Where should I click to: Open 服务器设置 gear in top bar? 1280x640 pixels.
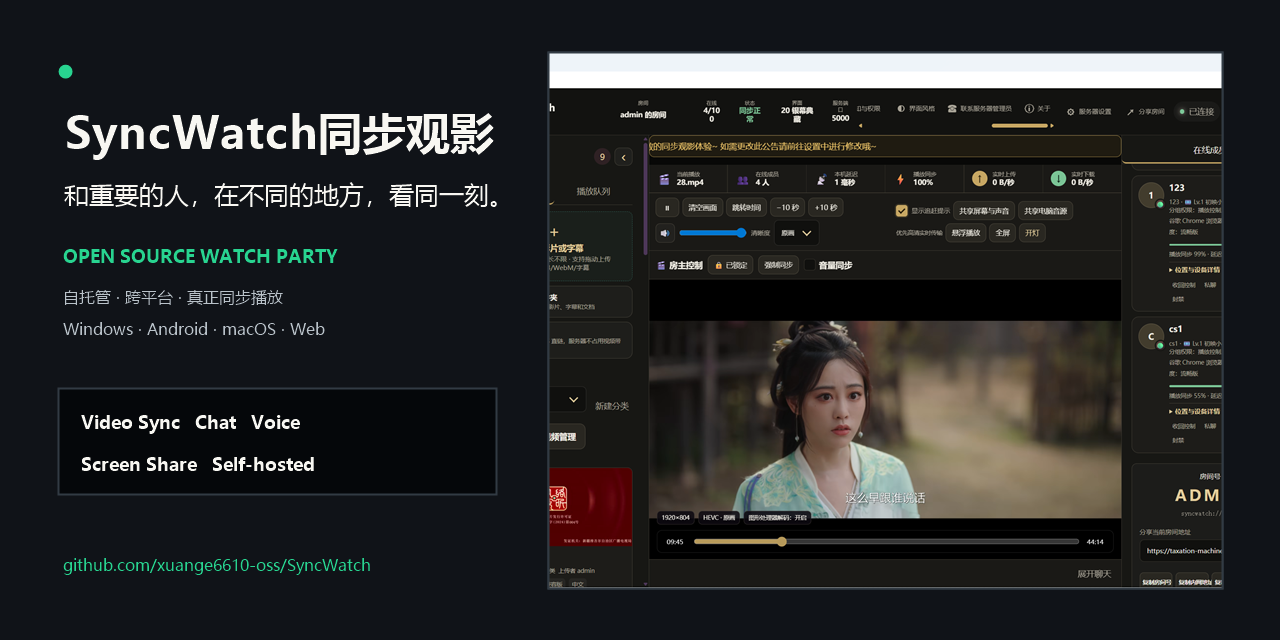click(1089, 112)
